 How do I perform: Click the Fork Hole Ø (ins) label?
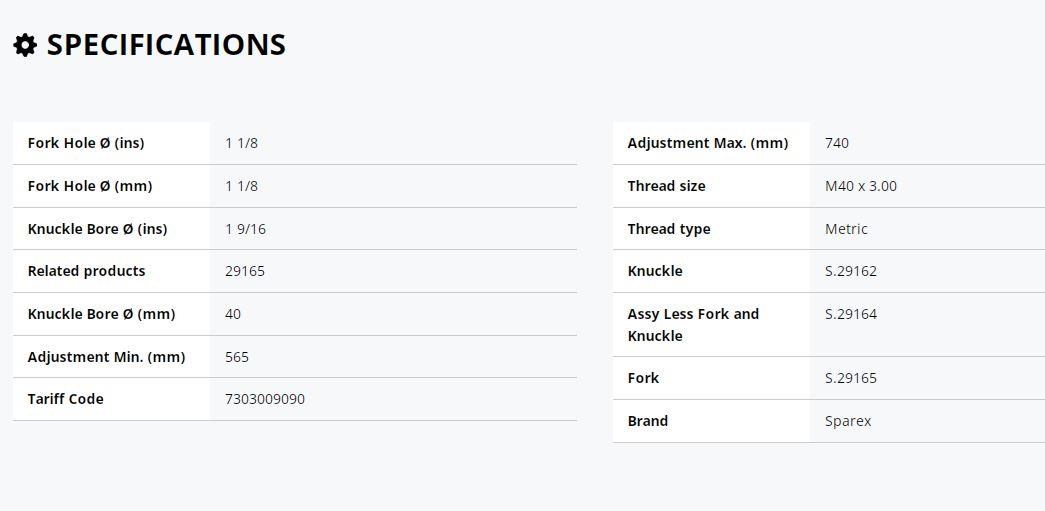(x=86, y=143)
